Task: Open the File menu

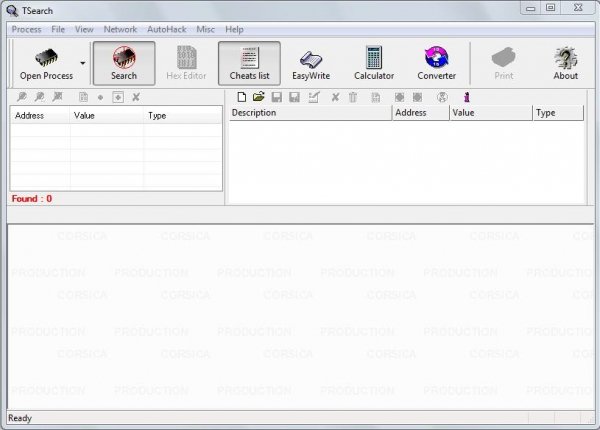Action: click(x=58, y=29)
